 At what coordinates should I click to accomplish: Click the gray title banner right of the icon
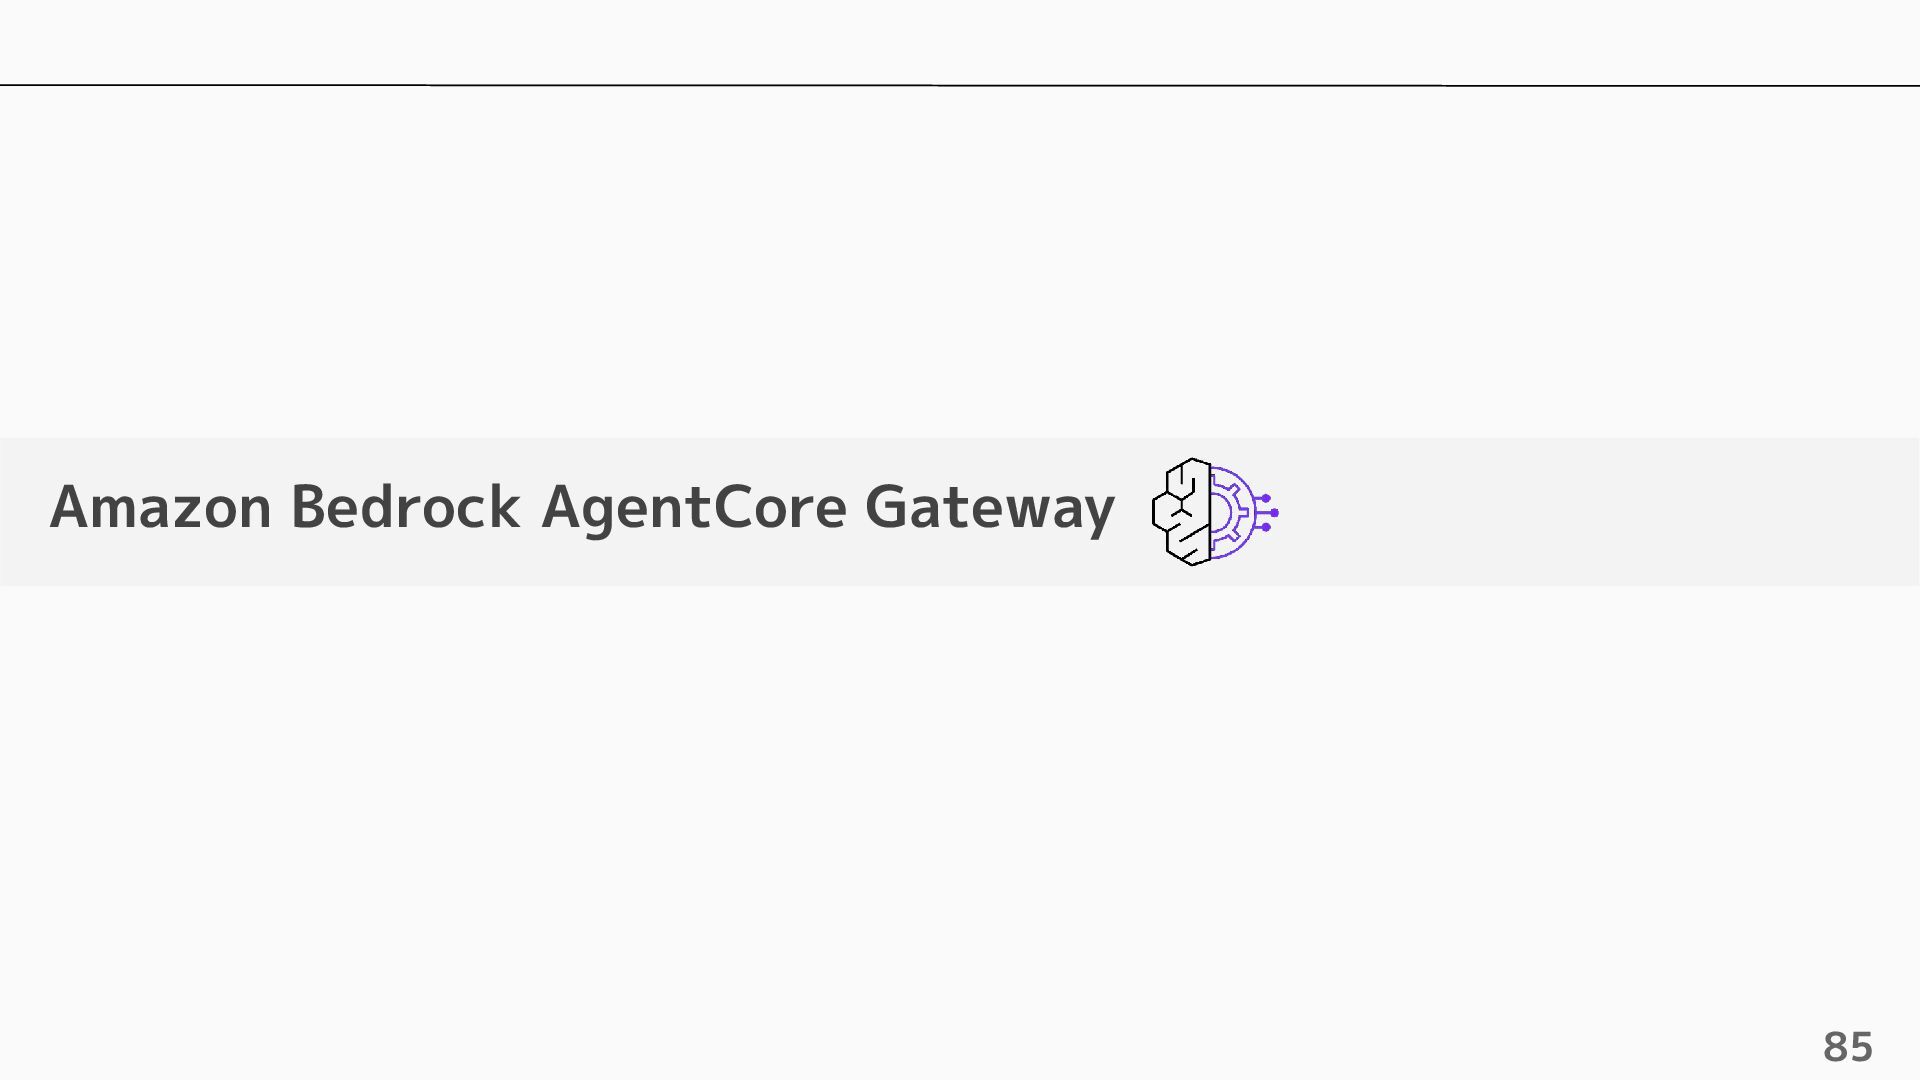[x=1600, y=512]
